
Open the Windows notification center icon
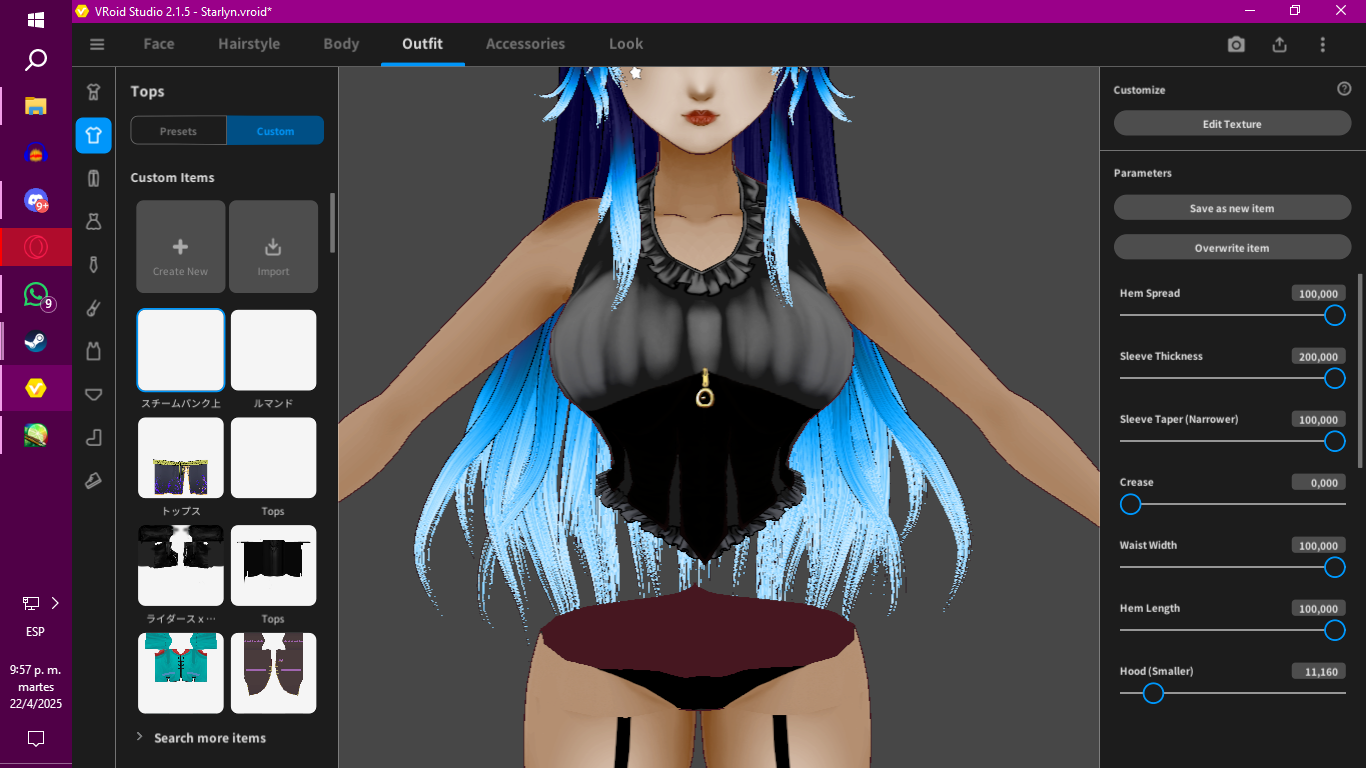tap(36, 739)
